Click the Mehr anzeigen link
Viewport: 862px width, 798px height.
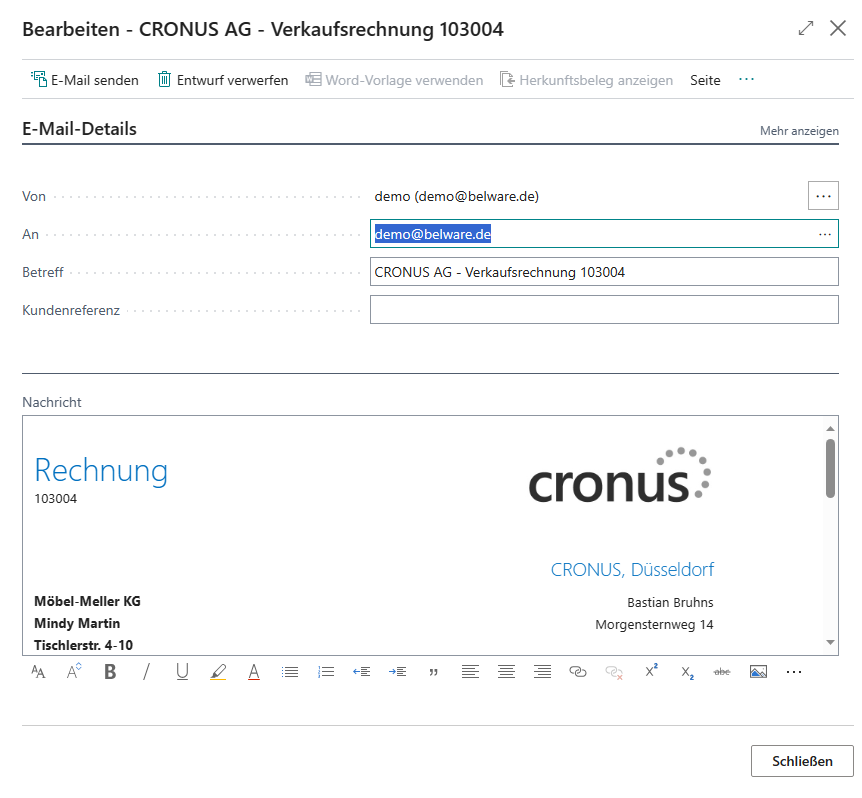(799, 131)
